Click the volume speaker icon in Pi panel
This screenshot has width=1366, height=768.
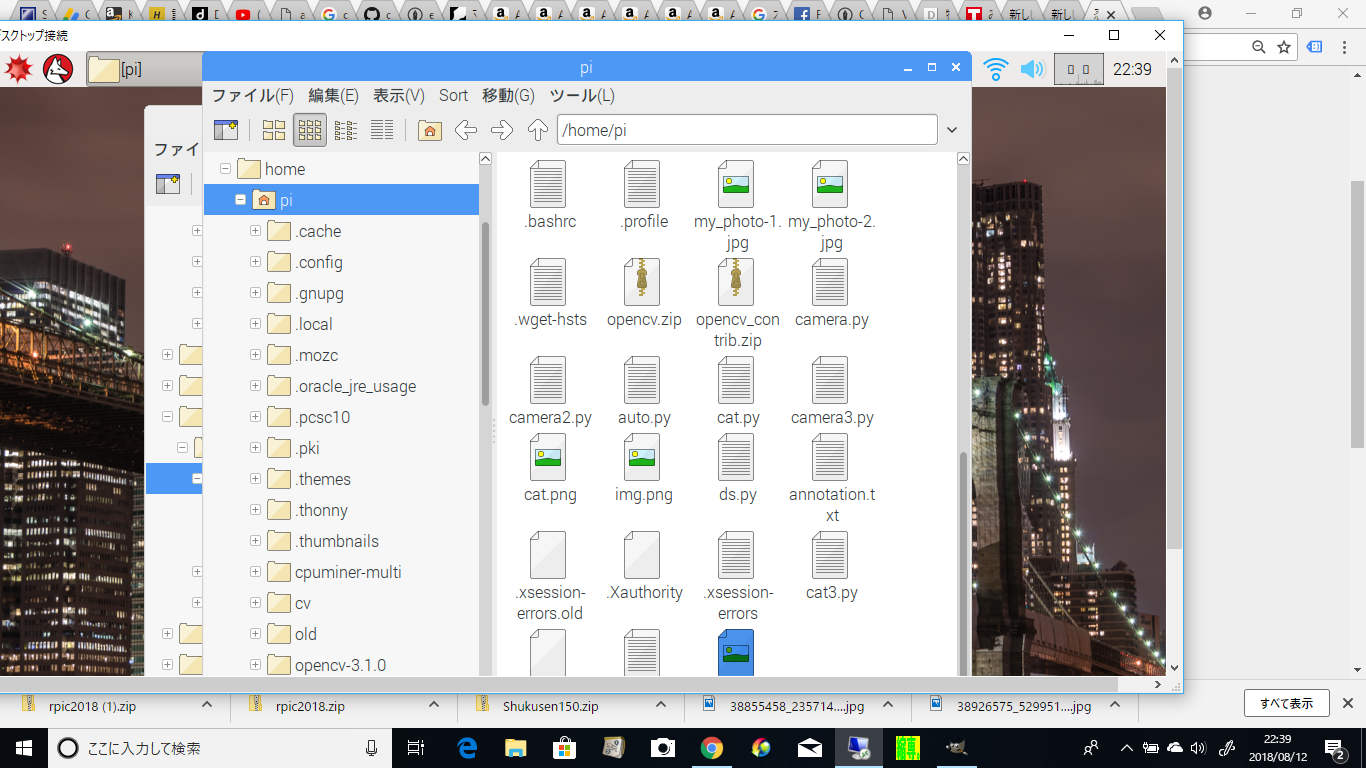1032,69
